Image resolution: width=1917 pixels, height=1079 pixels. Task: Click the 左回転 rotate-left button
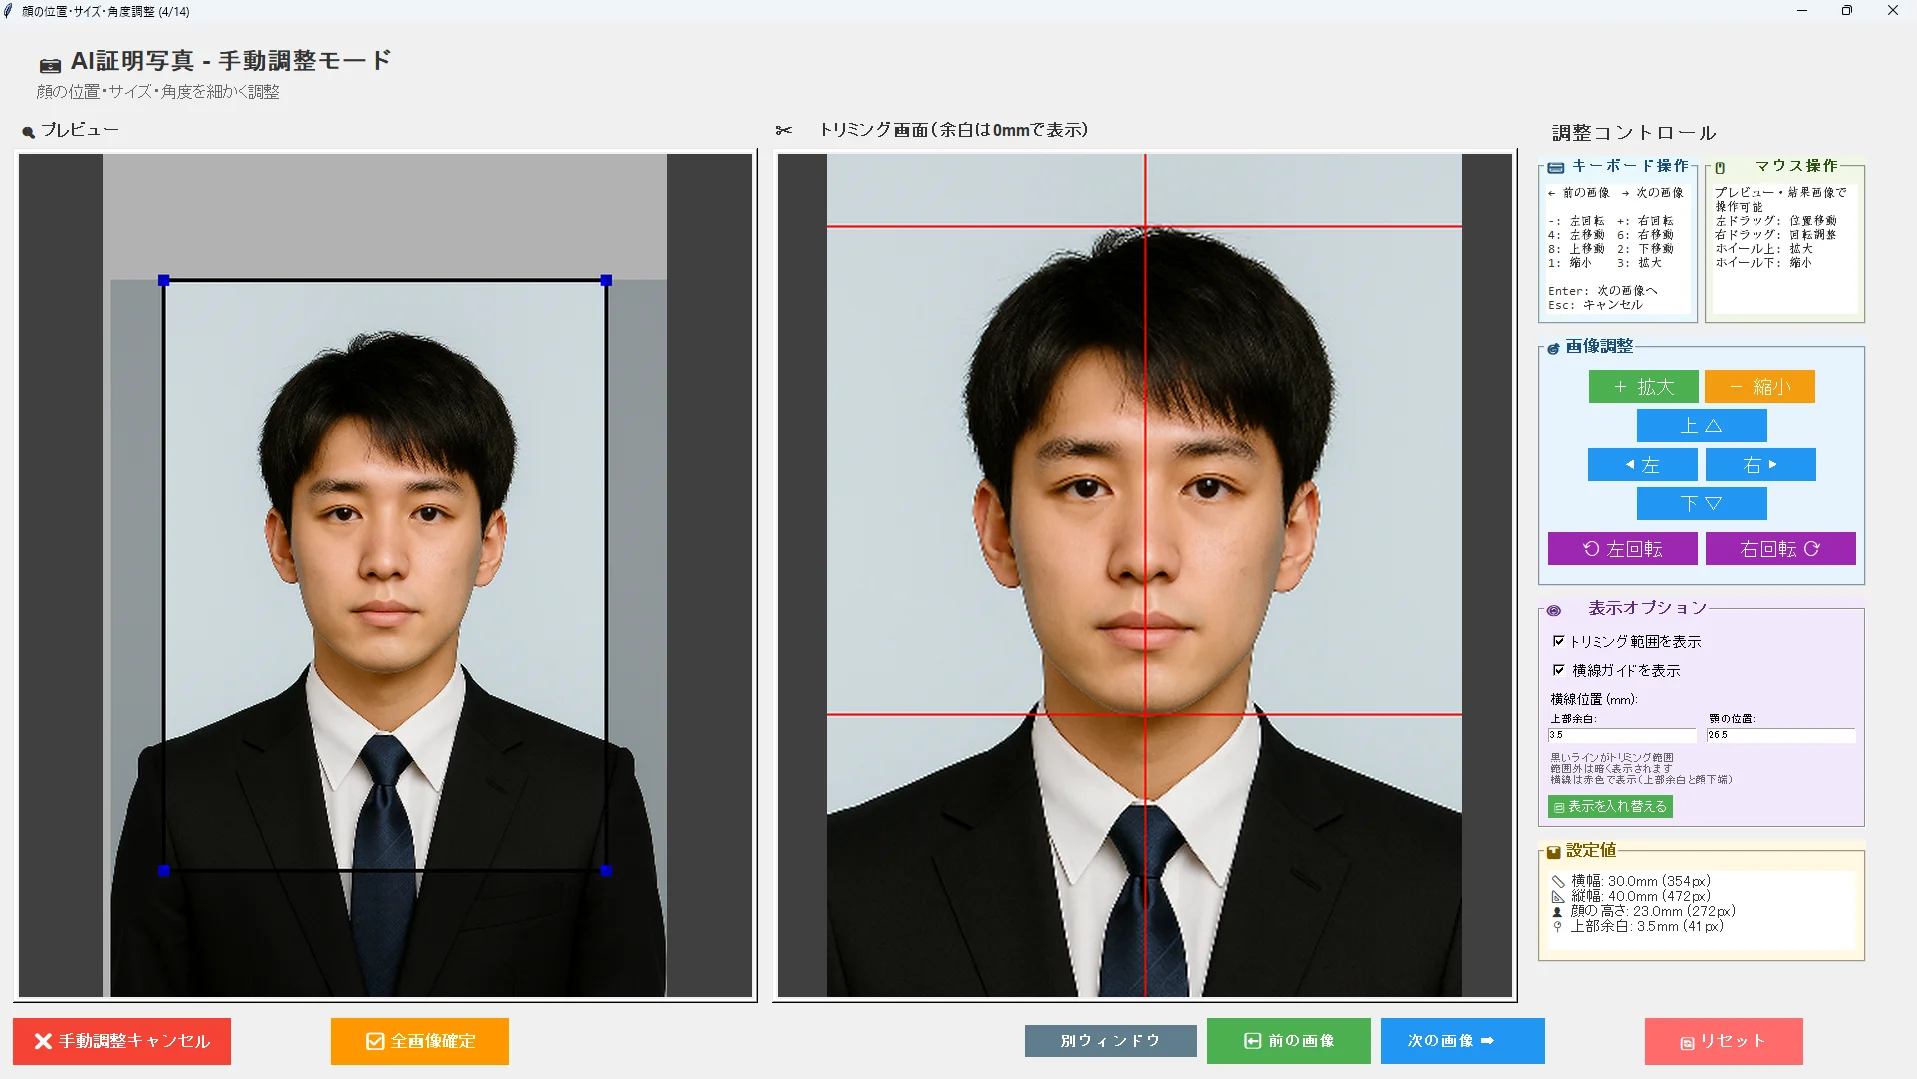(1622, 548)
